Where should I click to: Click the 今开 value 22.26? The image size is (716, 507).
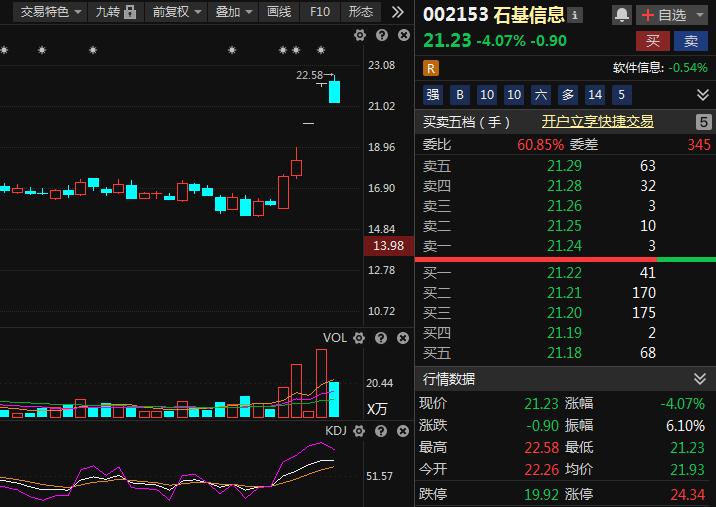541,470
